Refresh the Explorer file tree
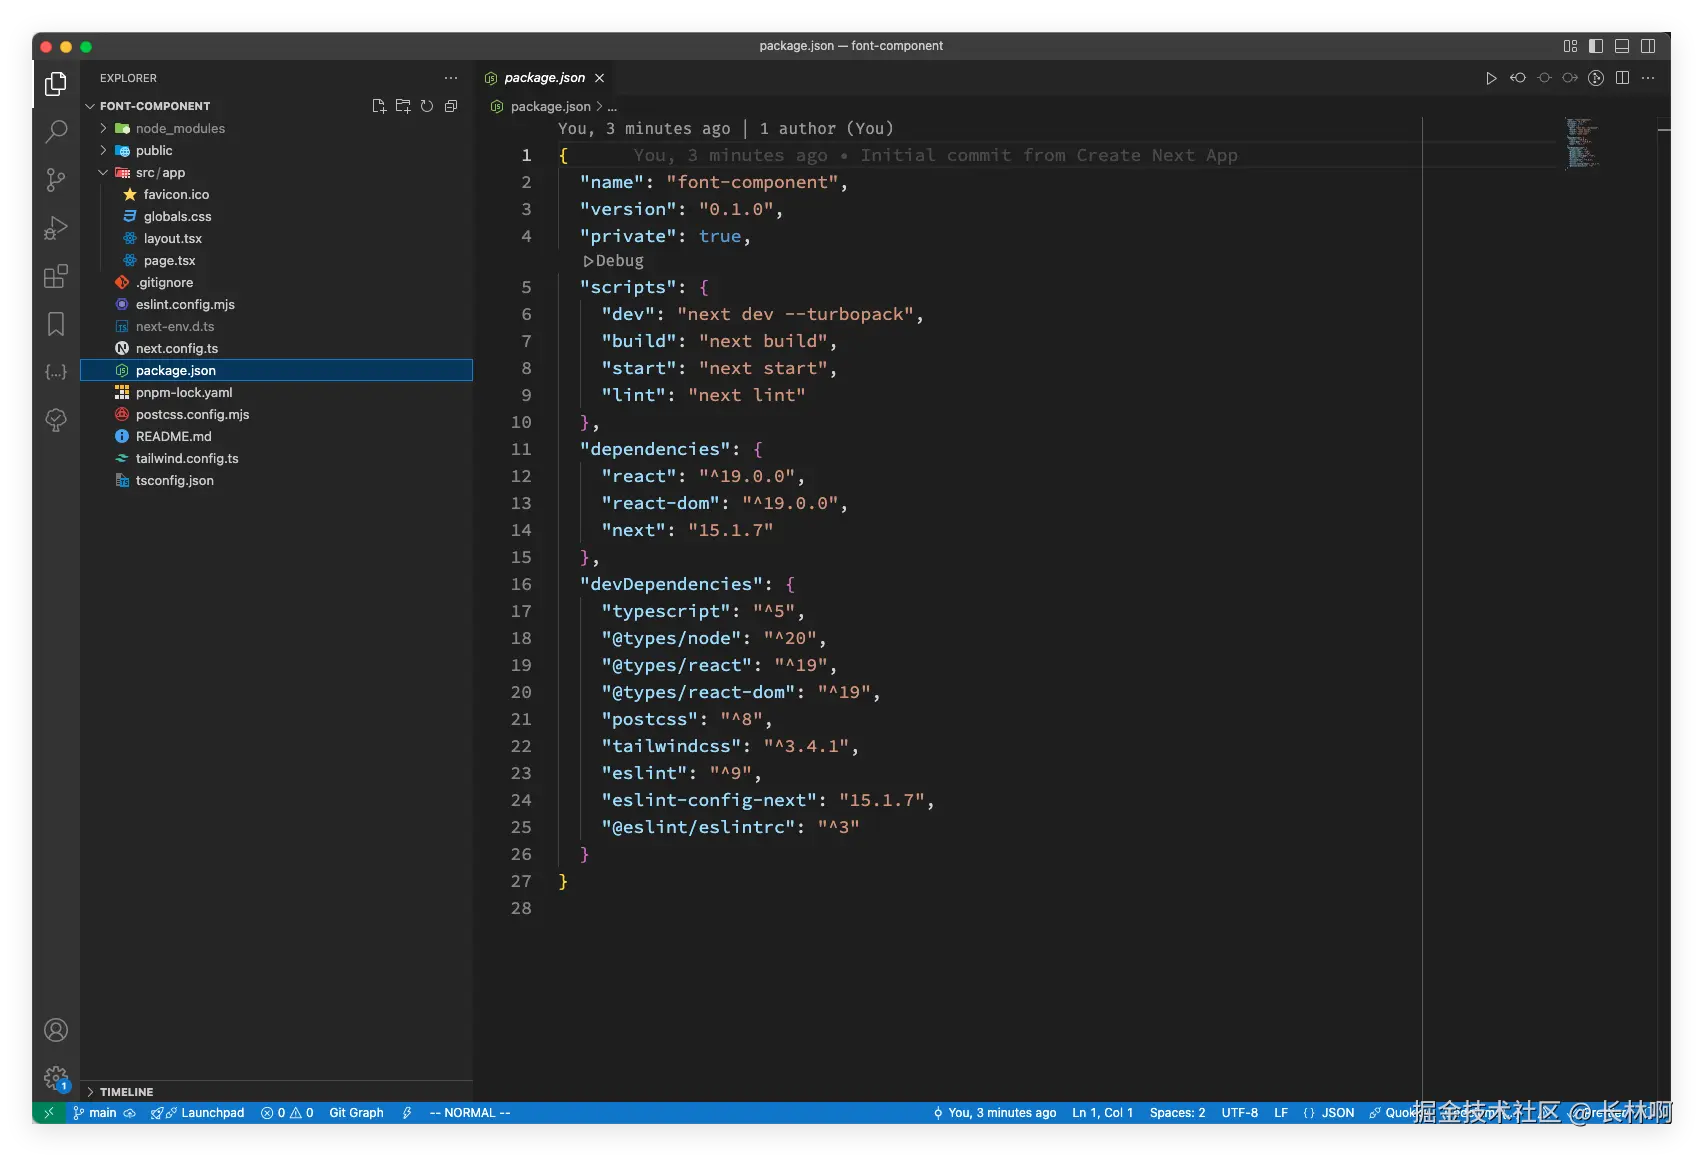This screenshot has width=1703, height=1156. point(427,106)
